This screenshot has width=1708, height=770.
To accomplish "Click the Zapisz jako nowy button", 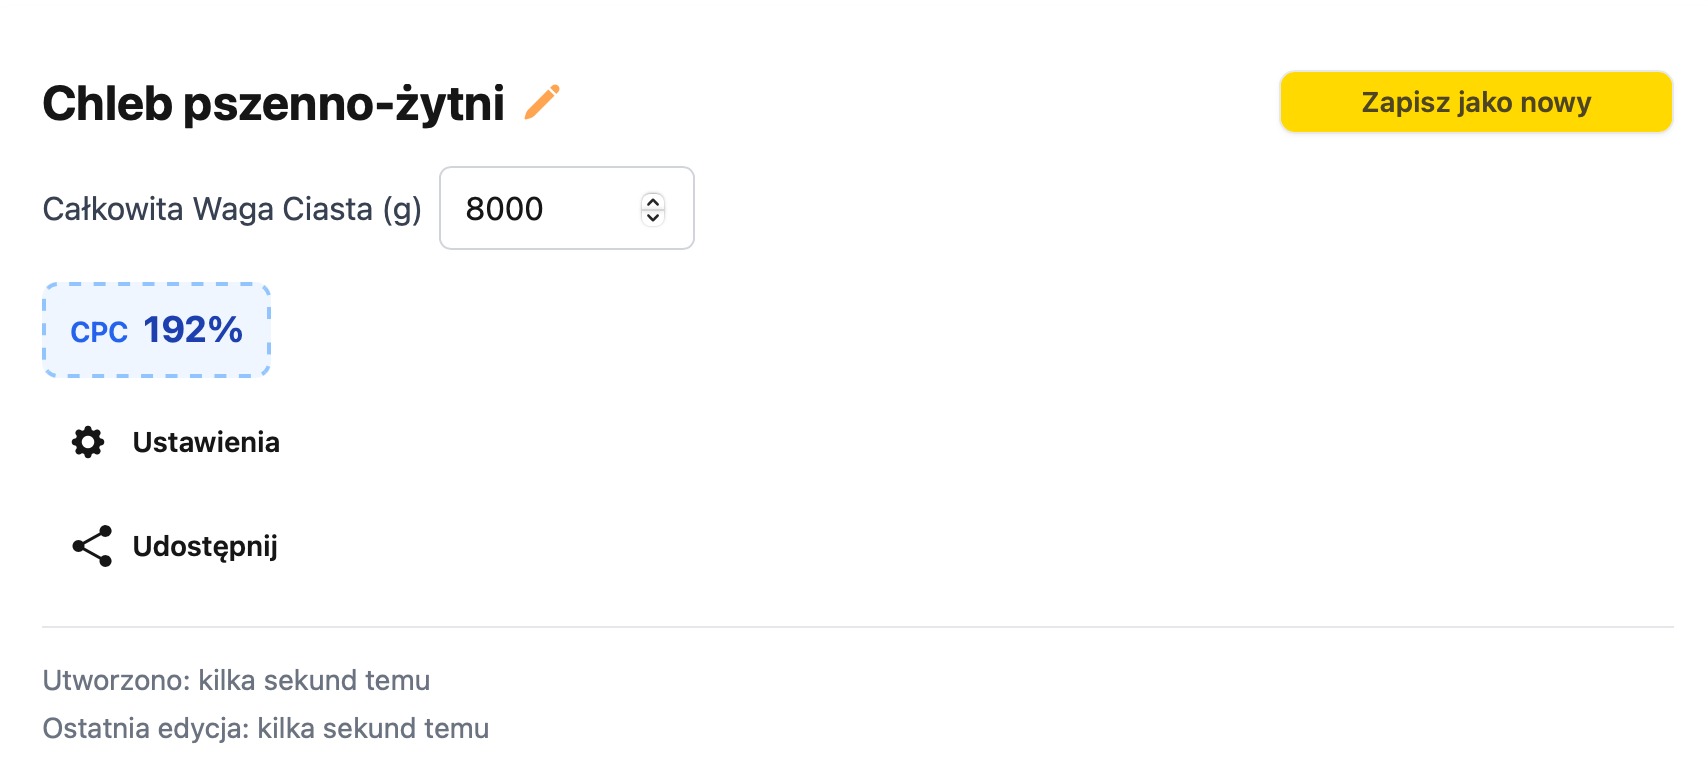I will click(x=1476, y=102).
